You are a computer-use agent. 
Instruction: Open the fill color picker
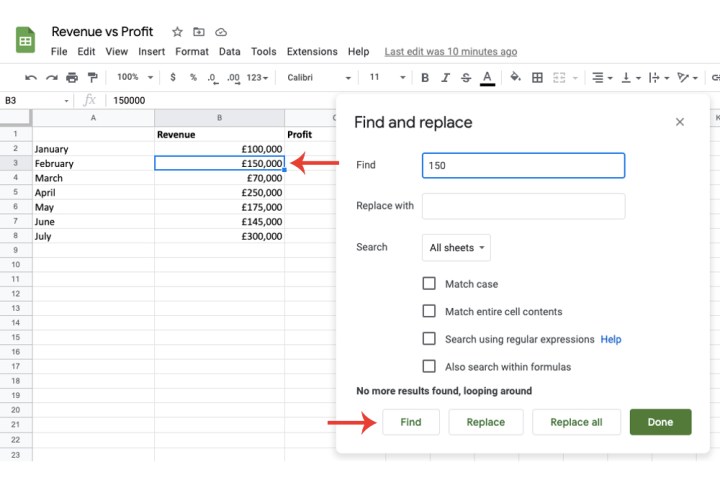tap(515, 77)
